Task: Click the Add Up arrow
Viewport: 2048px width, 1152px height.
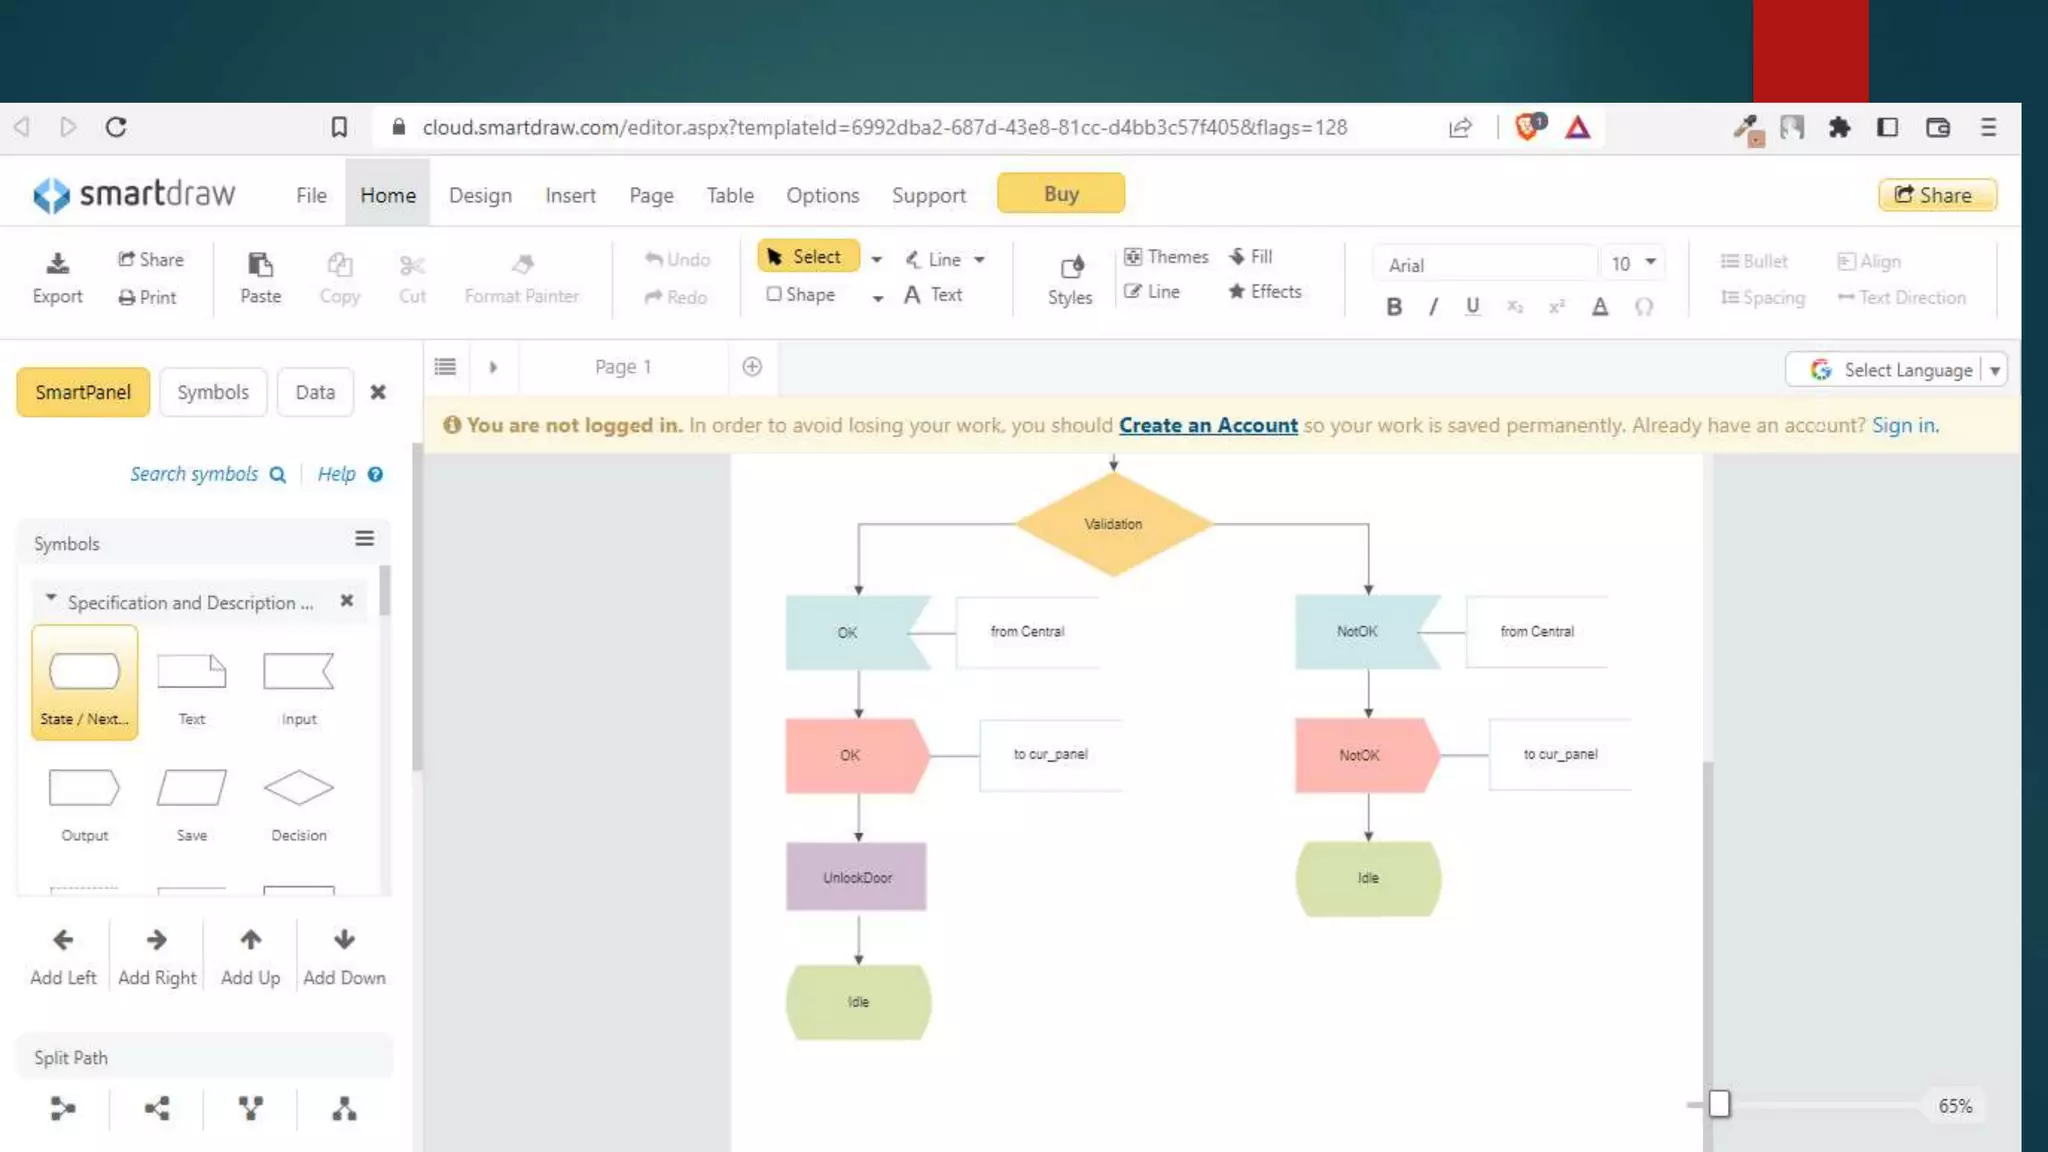Action: point(250,940)
